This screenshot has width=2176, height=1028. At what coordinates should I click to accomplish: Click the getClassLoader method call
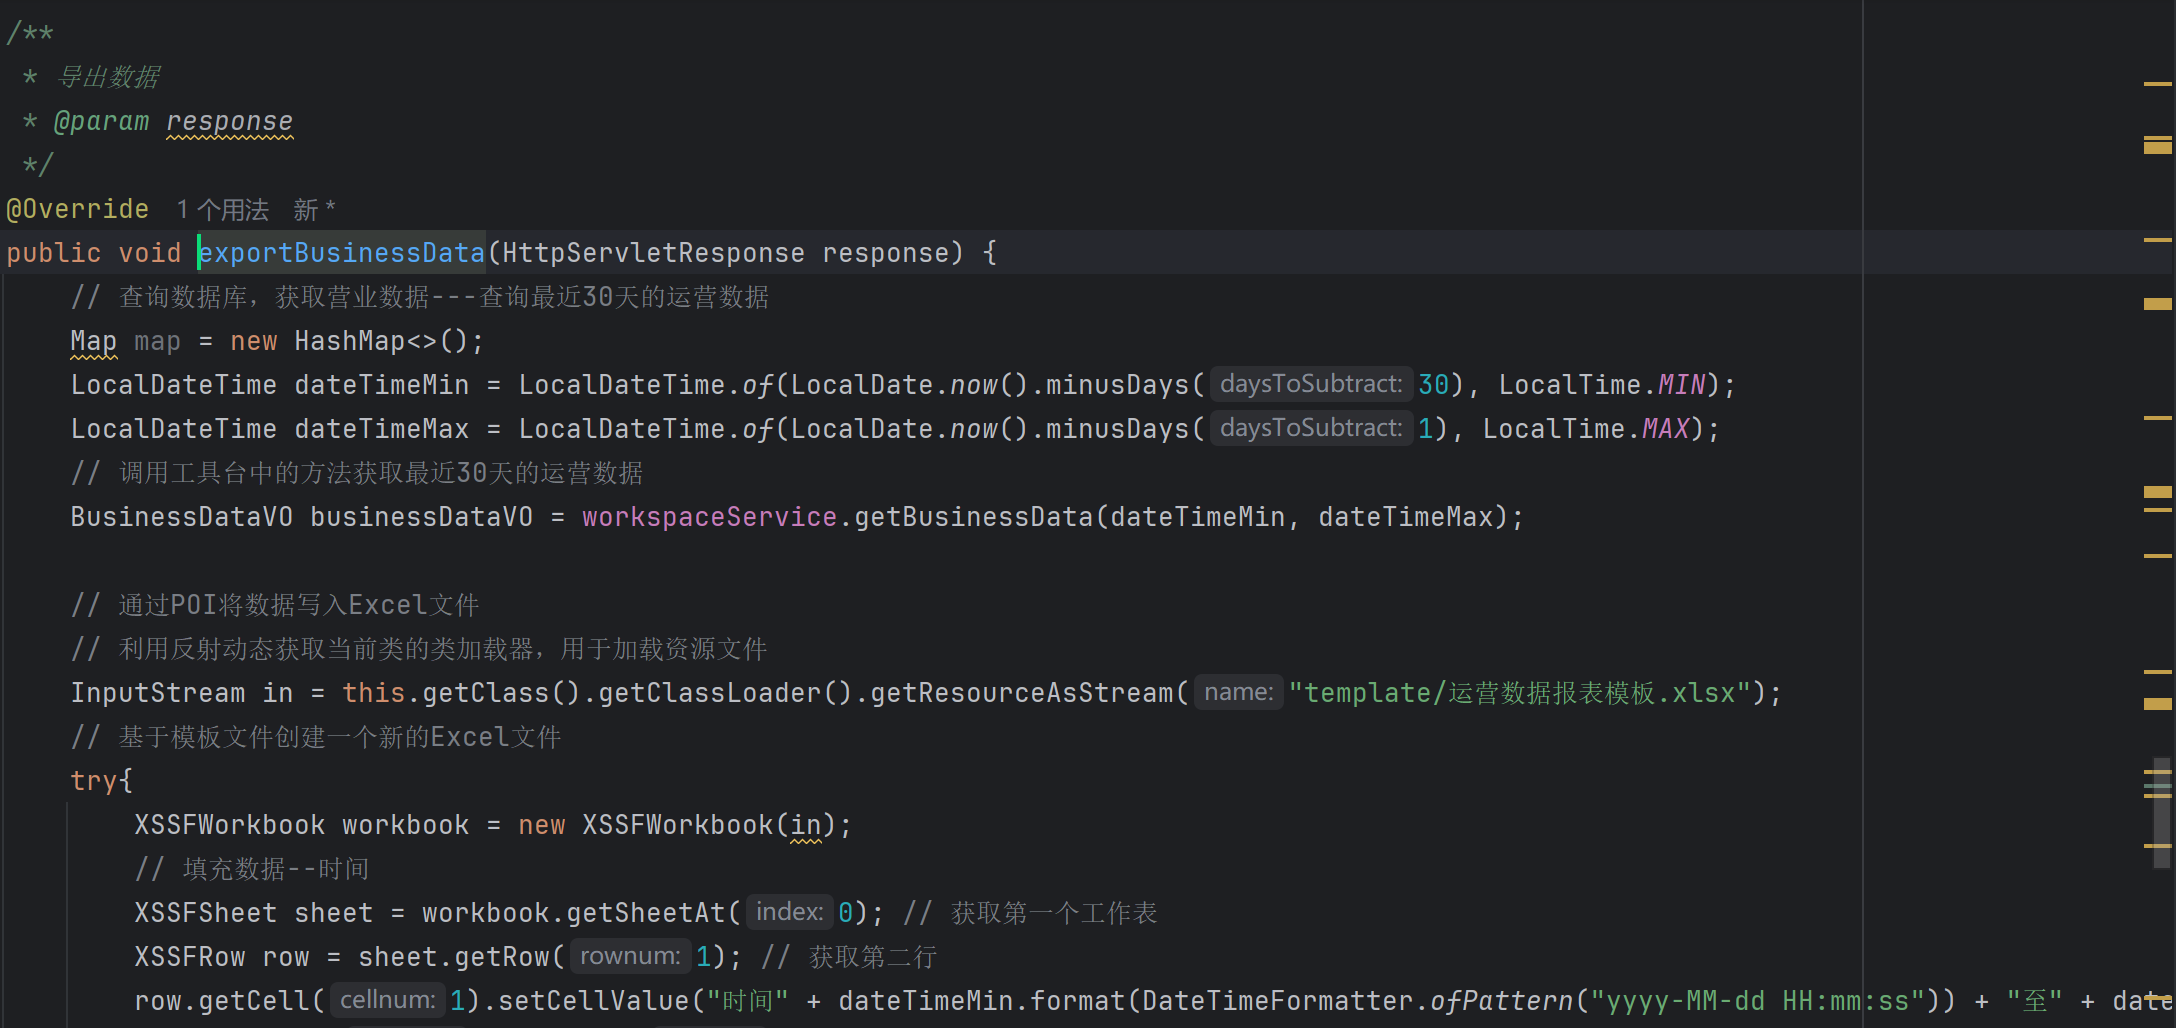coord(710,693)
